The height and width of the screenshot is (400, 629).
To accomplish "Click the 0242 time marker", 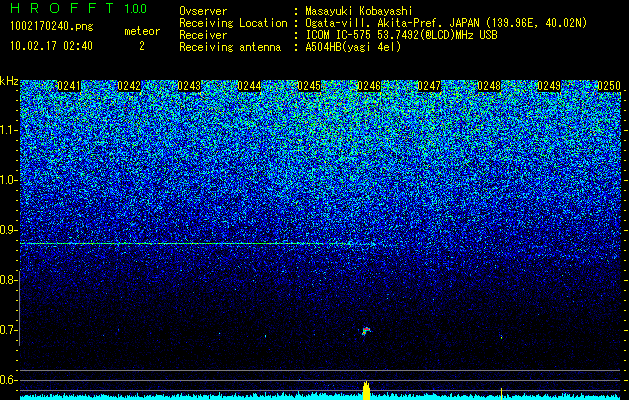I will point(129,86).
